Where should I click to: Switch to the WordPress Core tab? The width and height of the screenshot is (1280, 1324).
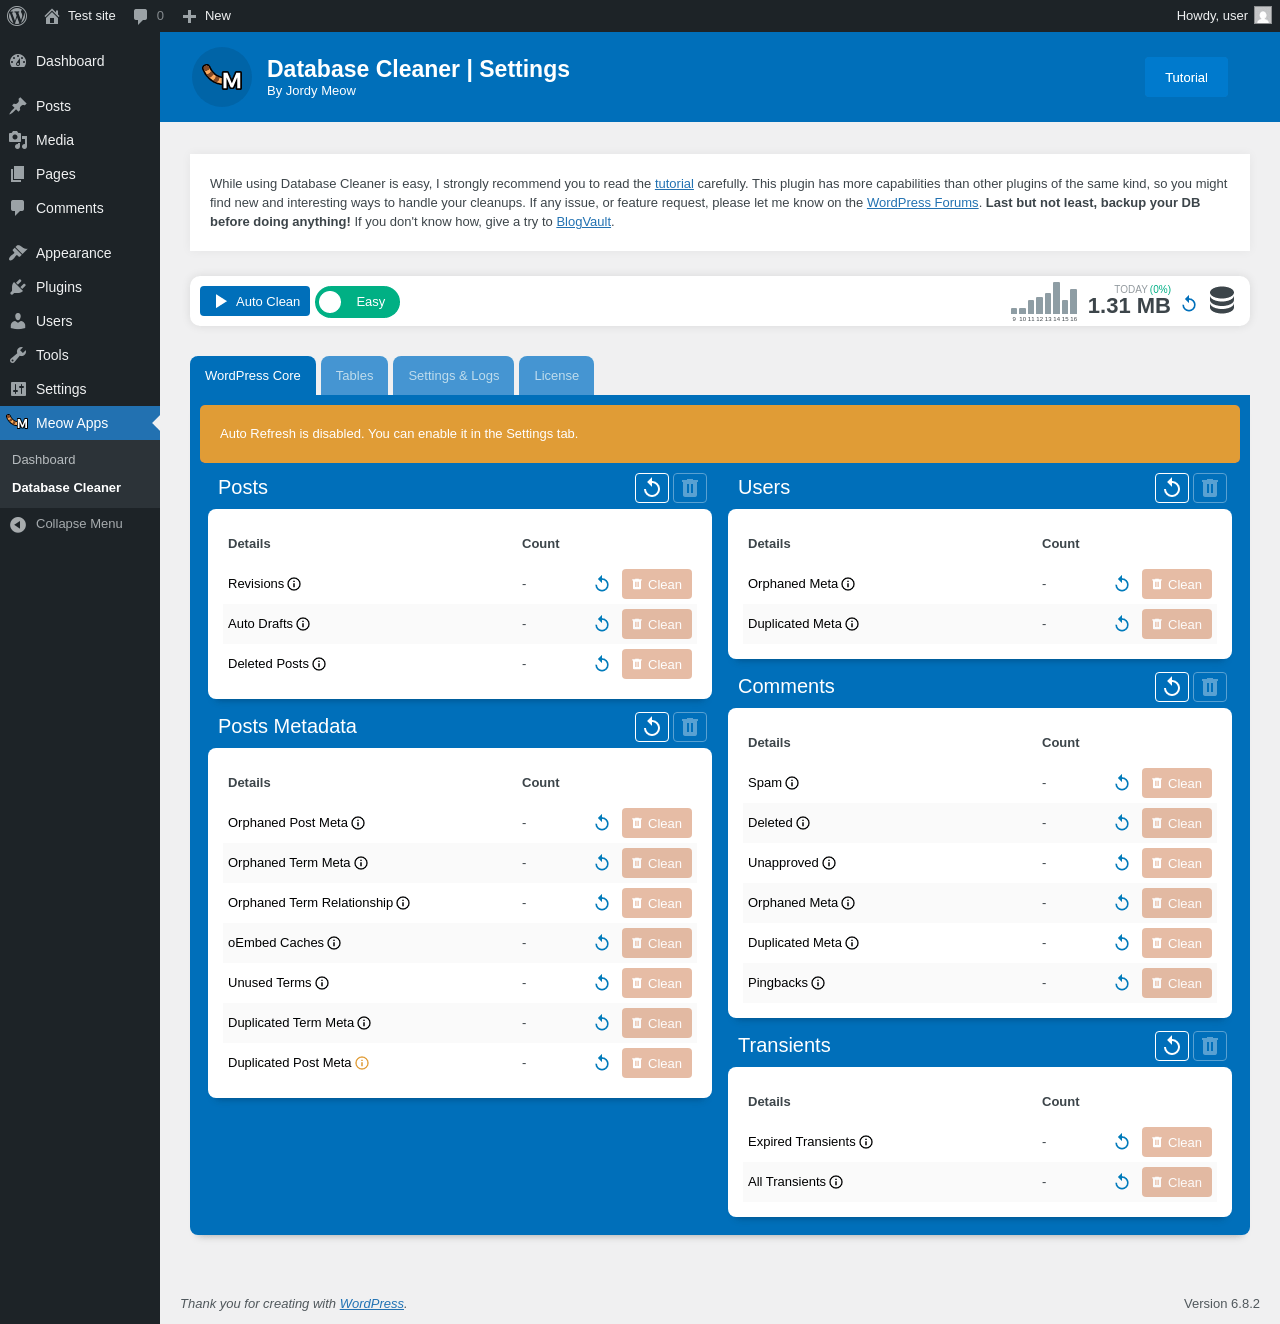253,376
